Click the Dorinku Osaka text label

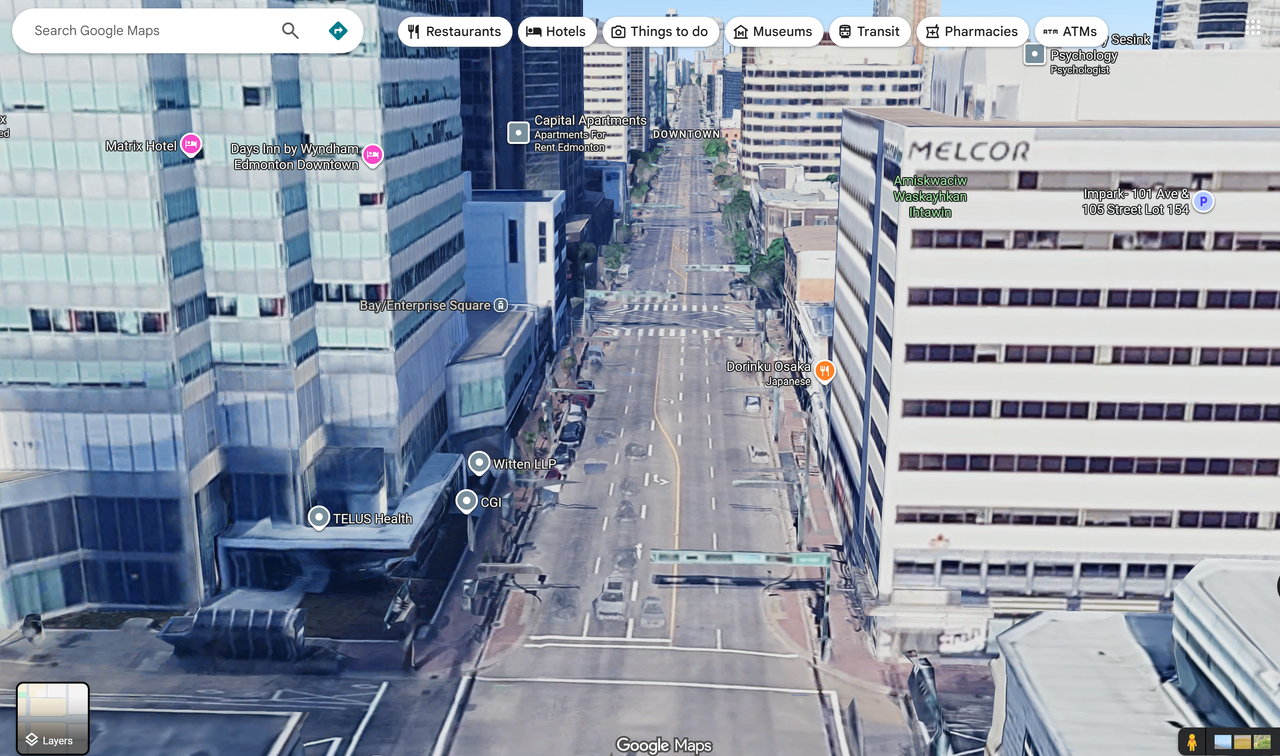pos(768,367)
